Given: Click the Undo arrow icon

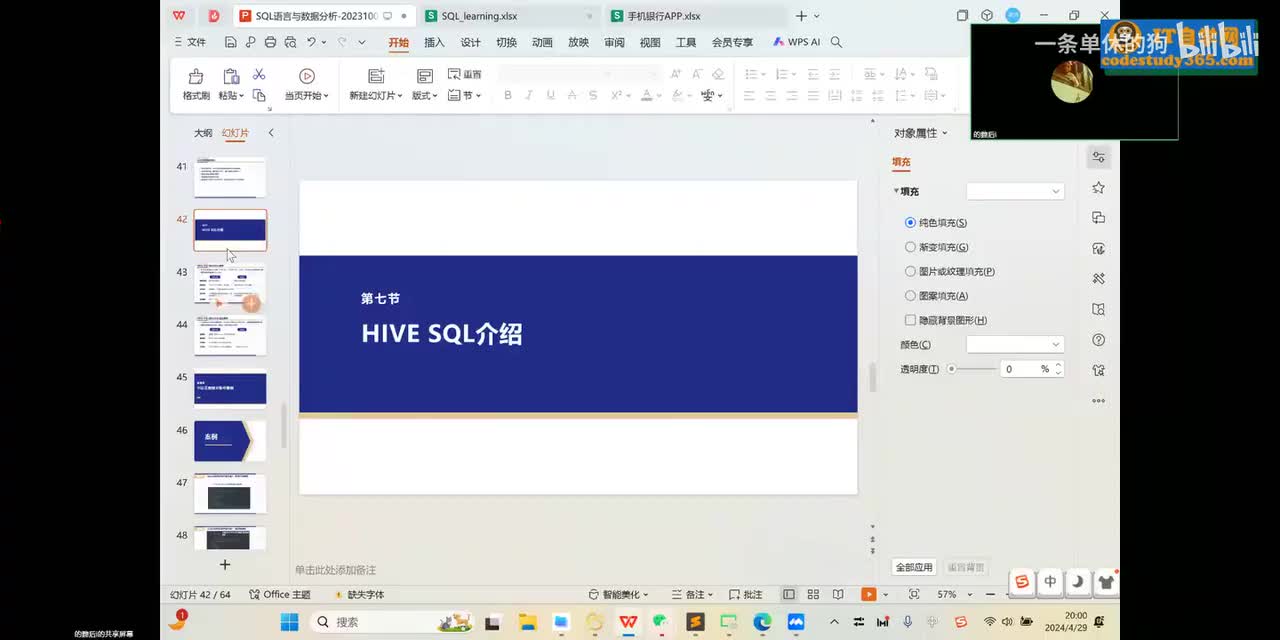Looking at the screenshot, I should click(x=311, y=42).
